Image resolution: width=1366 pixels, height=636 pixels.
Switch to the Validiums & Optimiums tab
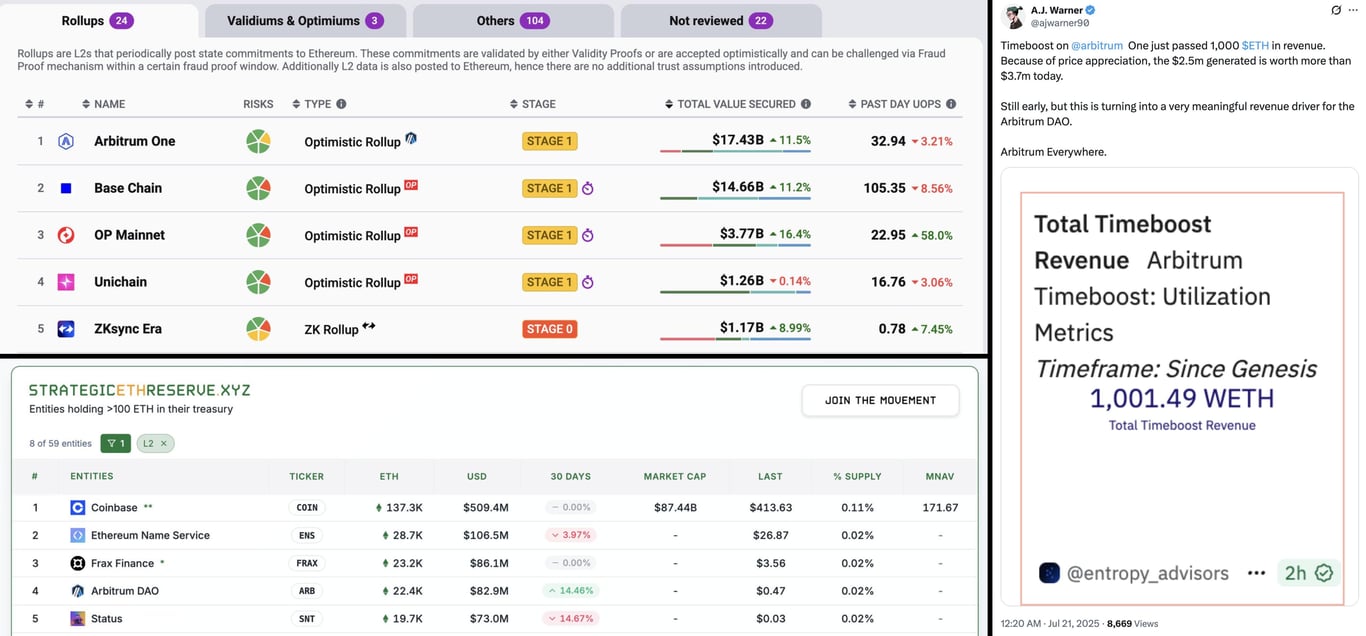305,21
